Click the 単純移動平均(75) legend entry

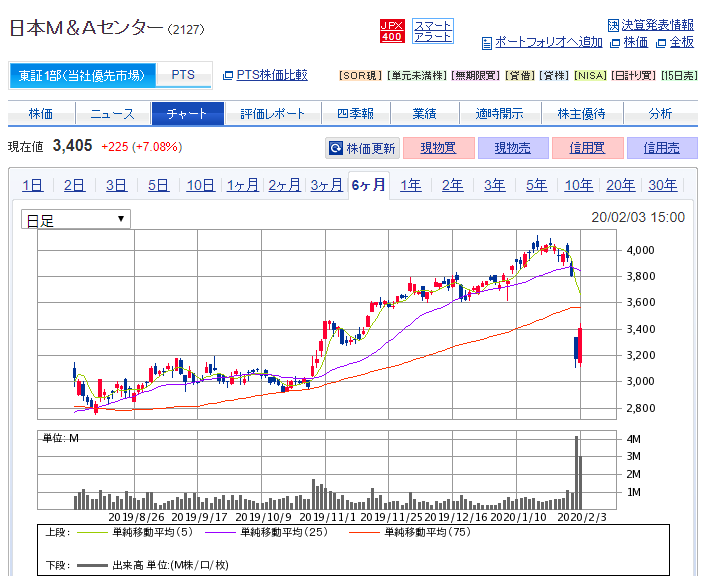tap(410, 532)
